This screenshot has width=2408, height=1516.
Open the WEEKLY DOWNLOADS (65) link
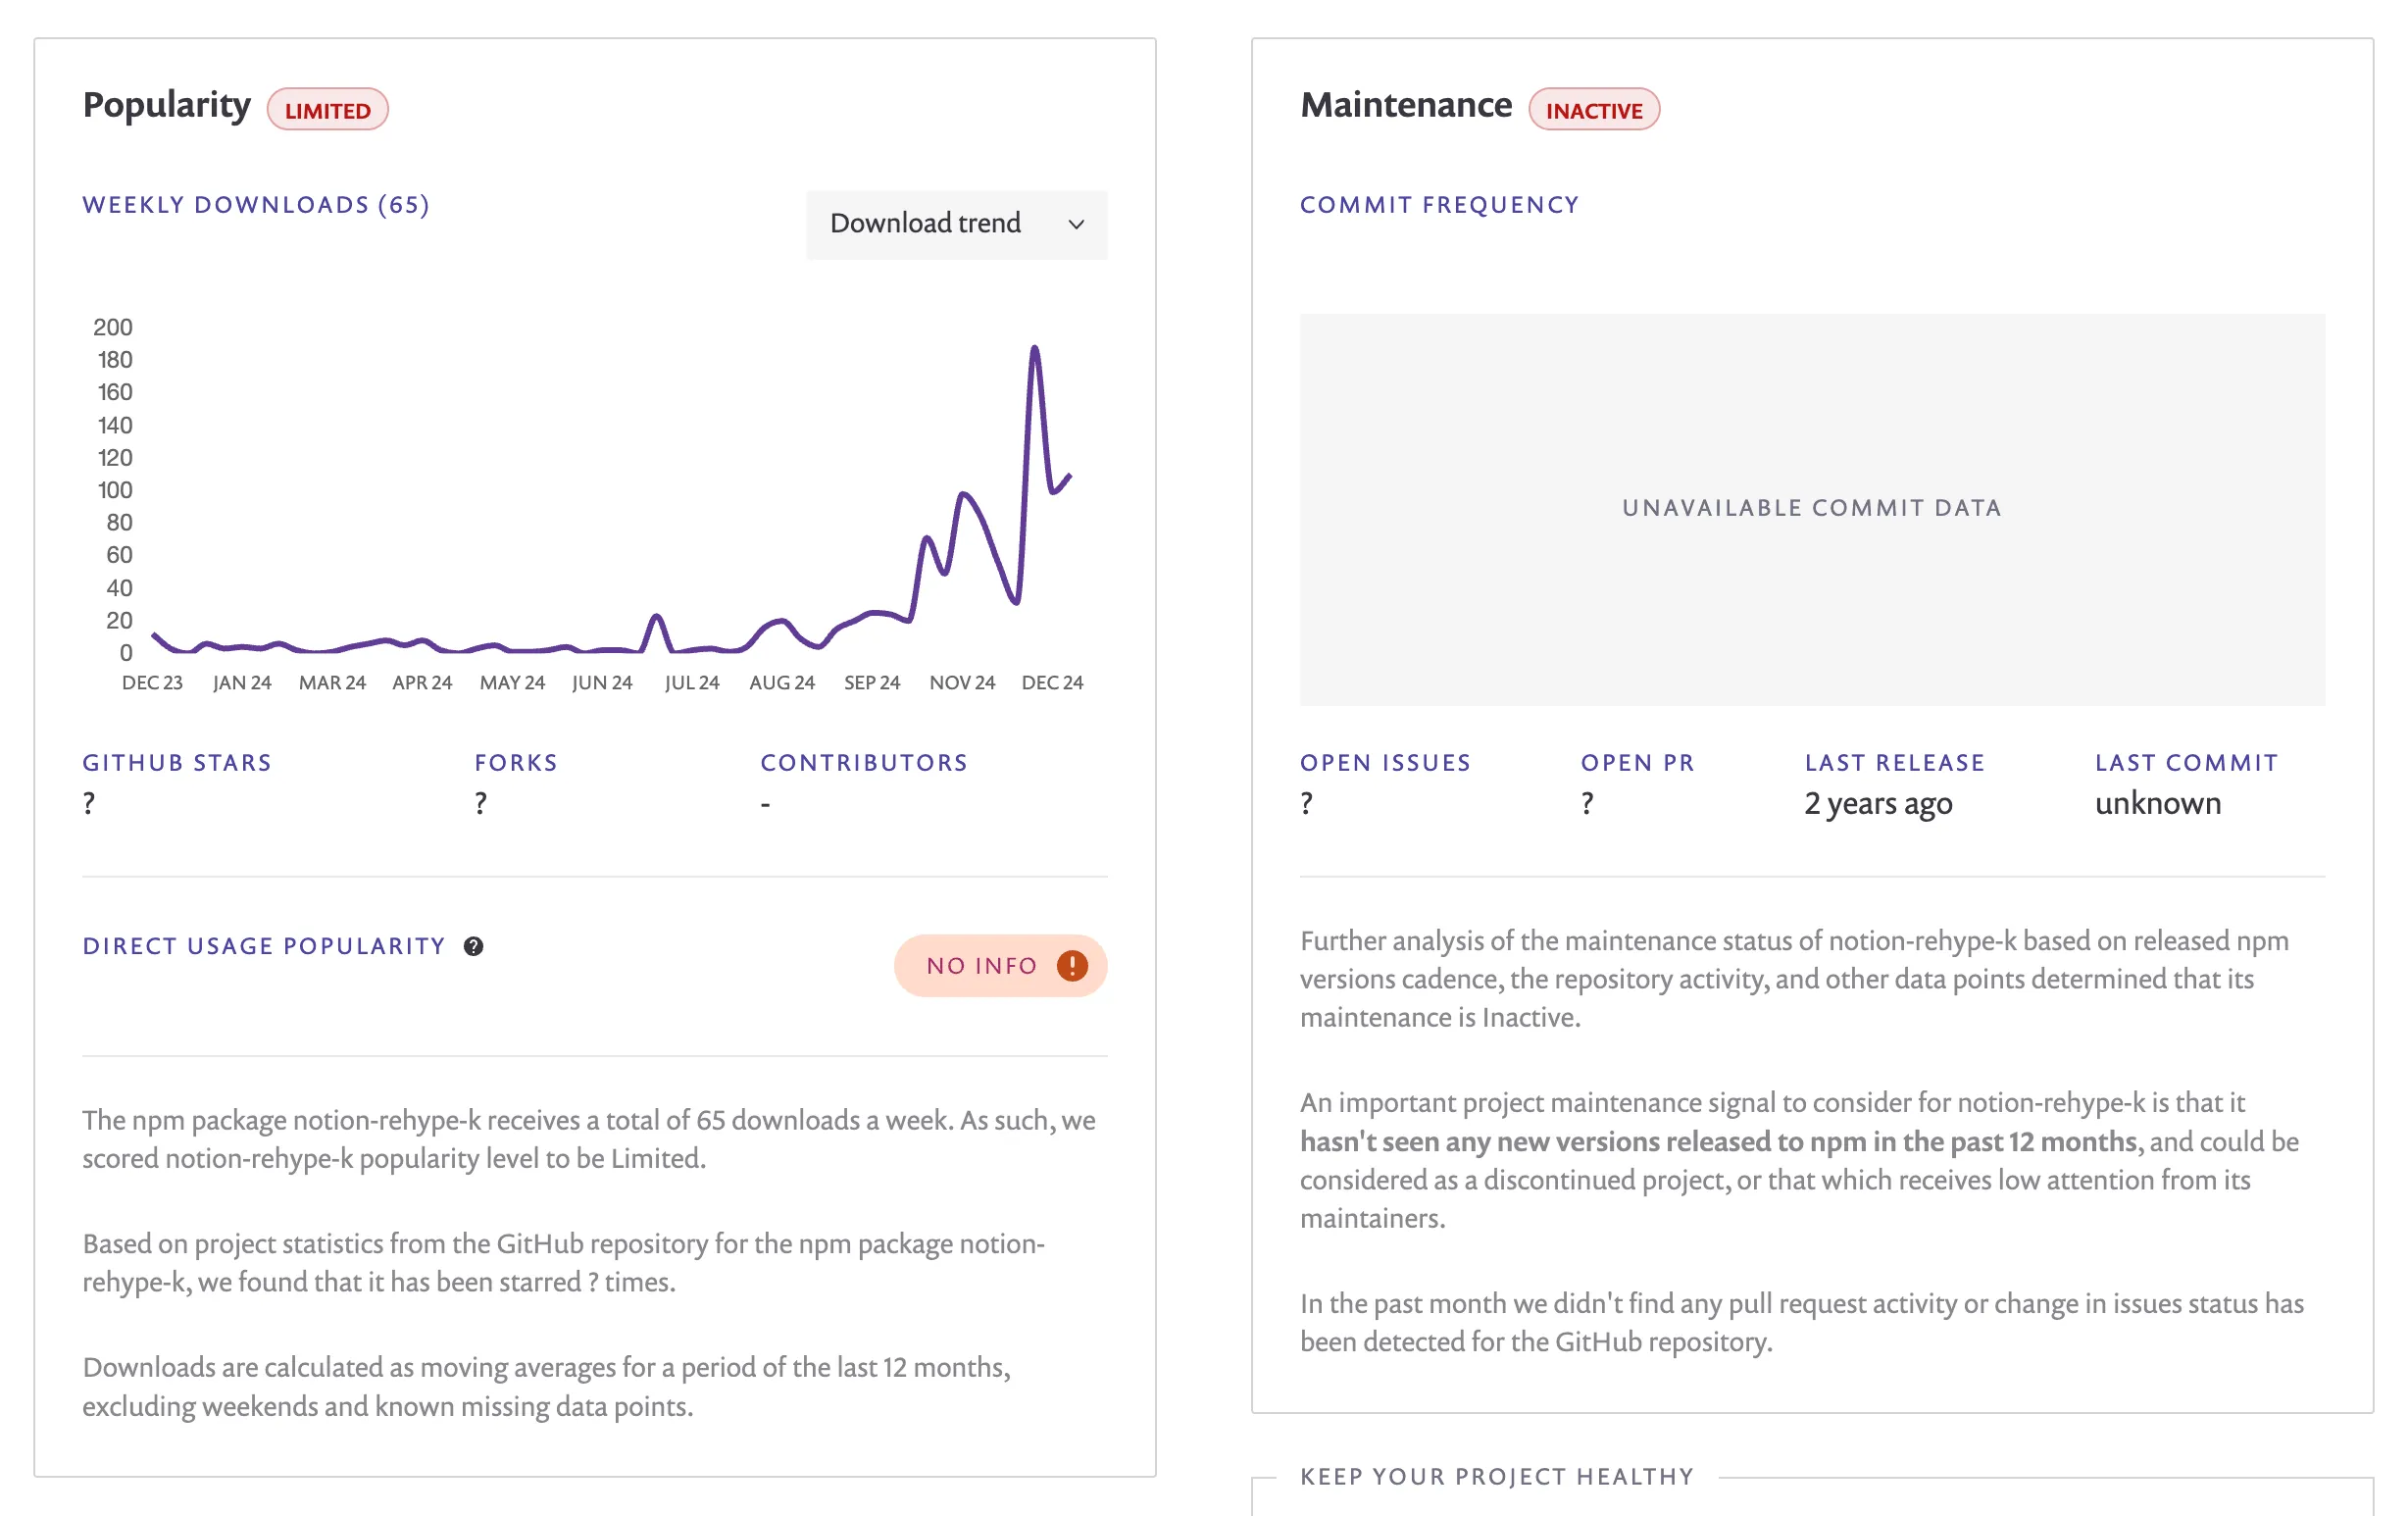click(x=255, y=205)
